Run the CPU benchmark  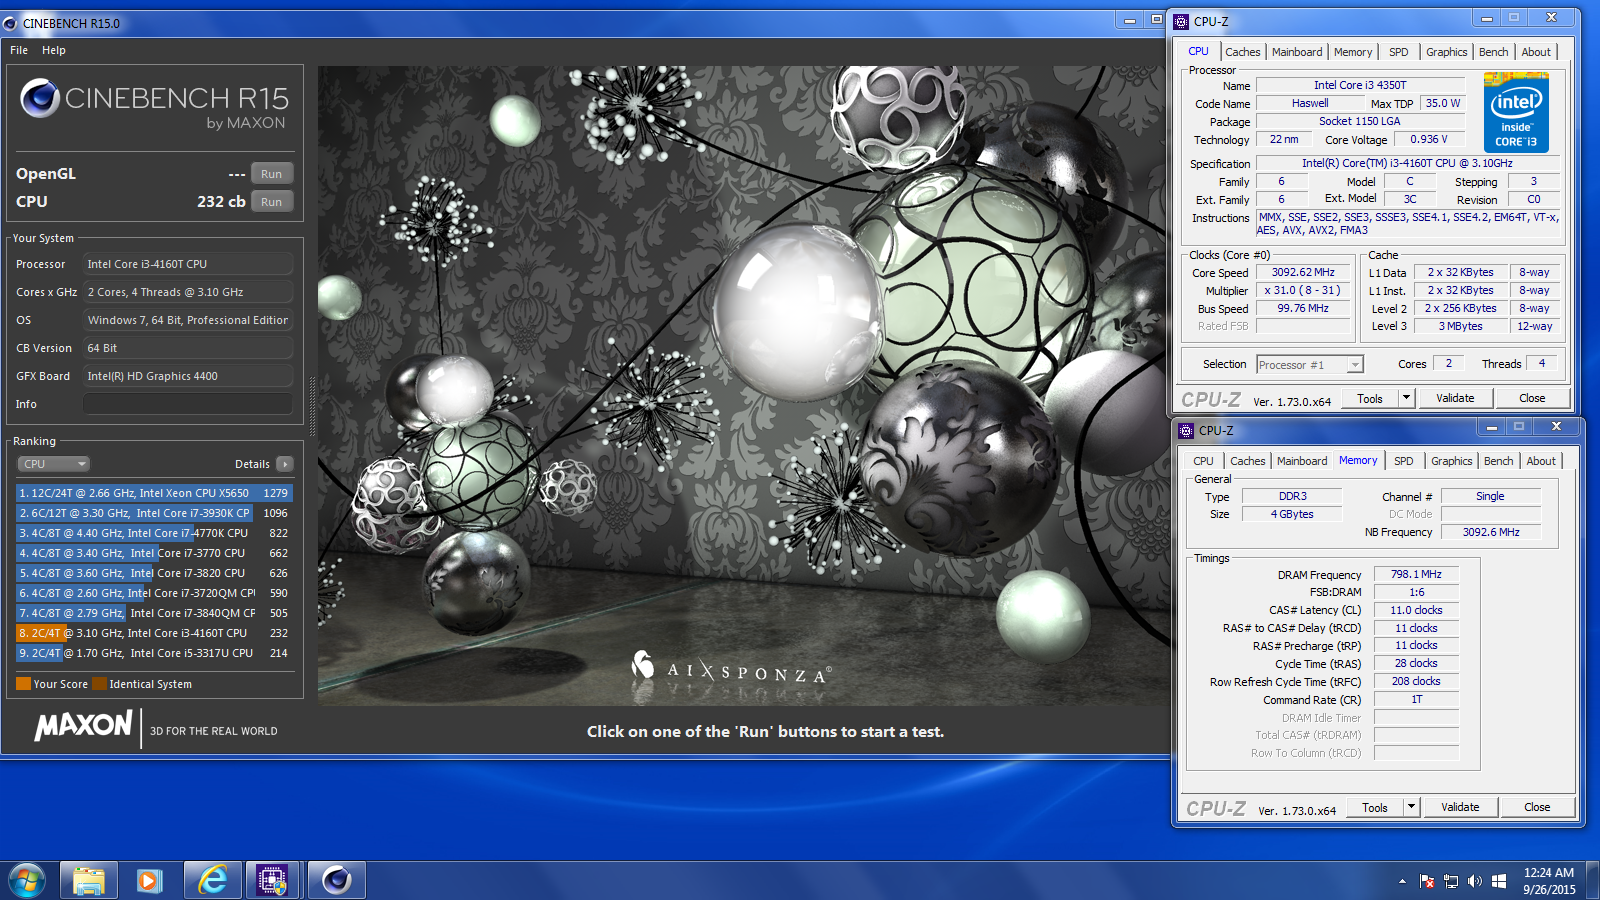(271, 202)
